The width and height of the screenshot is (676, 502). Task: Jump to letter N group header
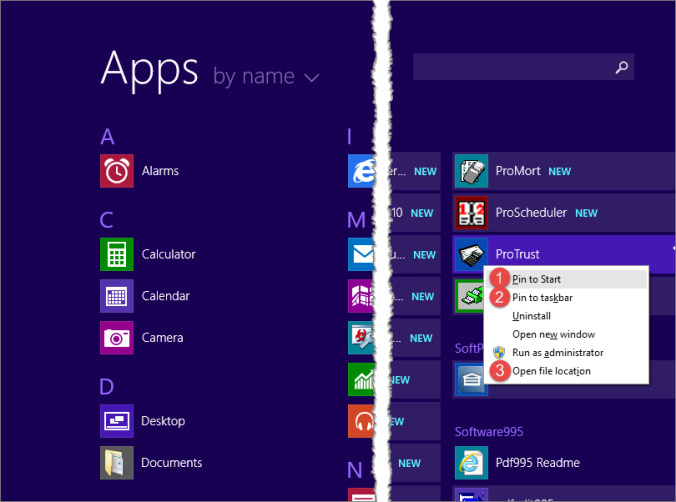coord(355,470)
